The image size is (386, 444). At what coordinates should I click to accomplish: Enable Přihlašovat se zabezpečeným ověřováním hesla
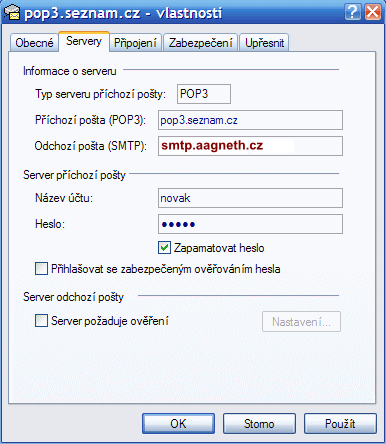tap(41, 269)
